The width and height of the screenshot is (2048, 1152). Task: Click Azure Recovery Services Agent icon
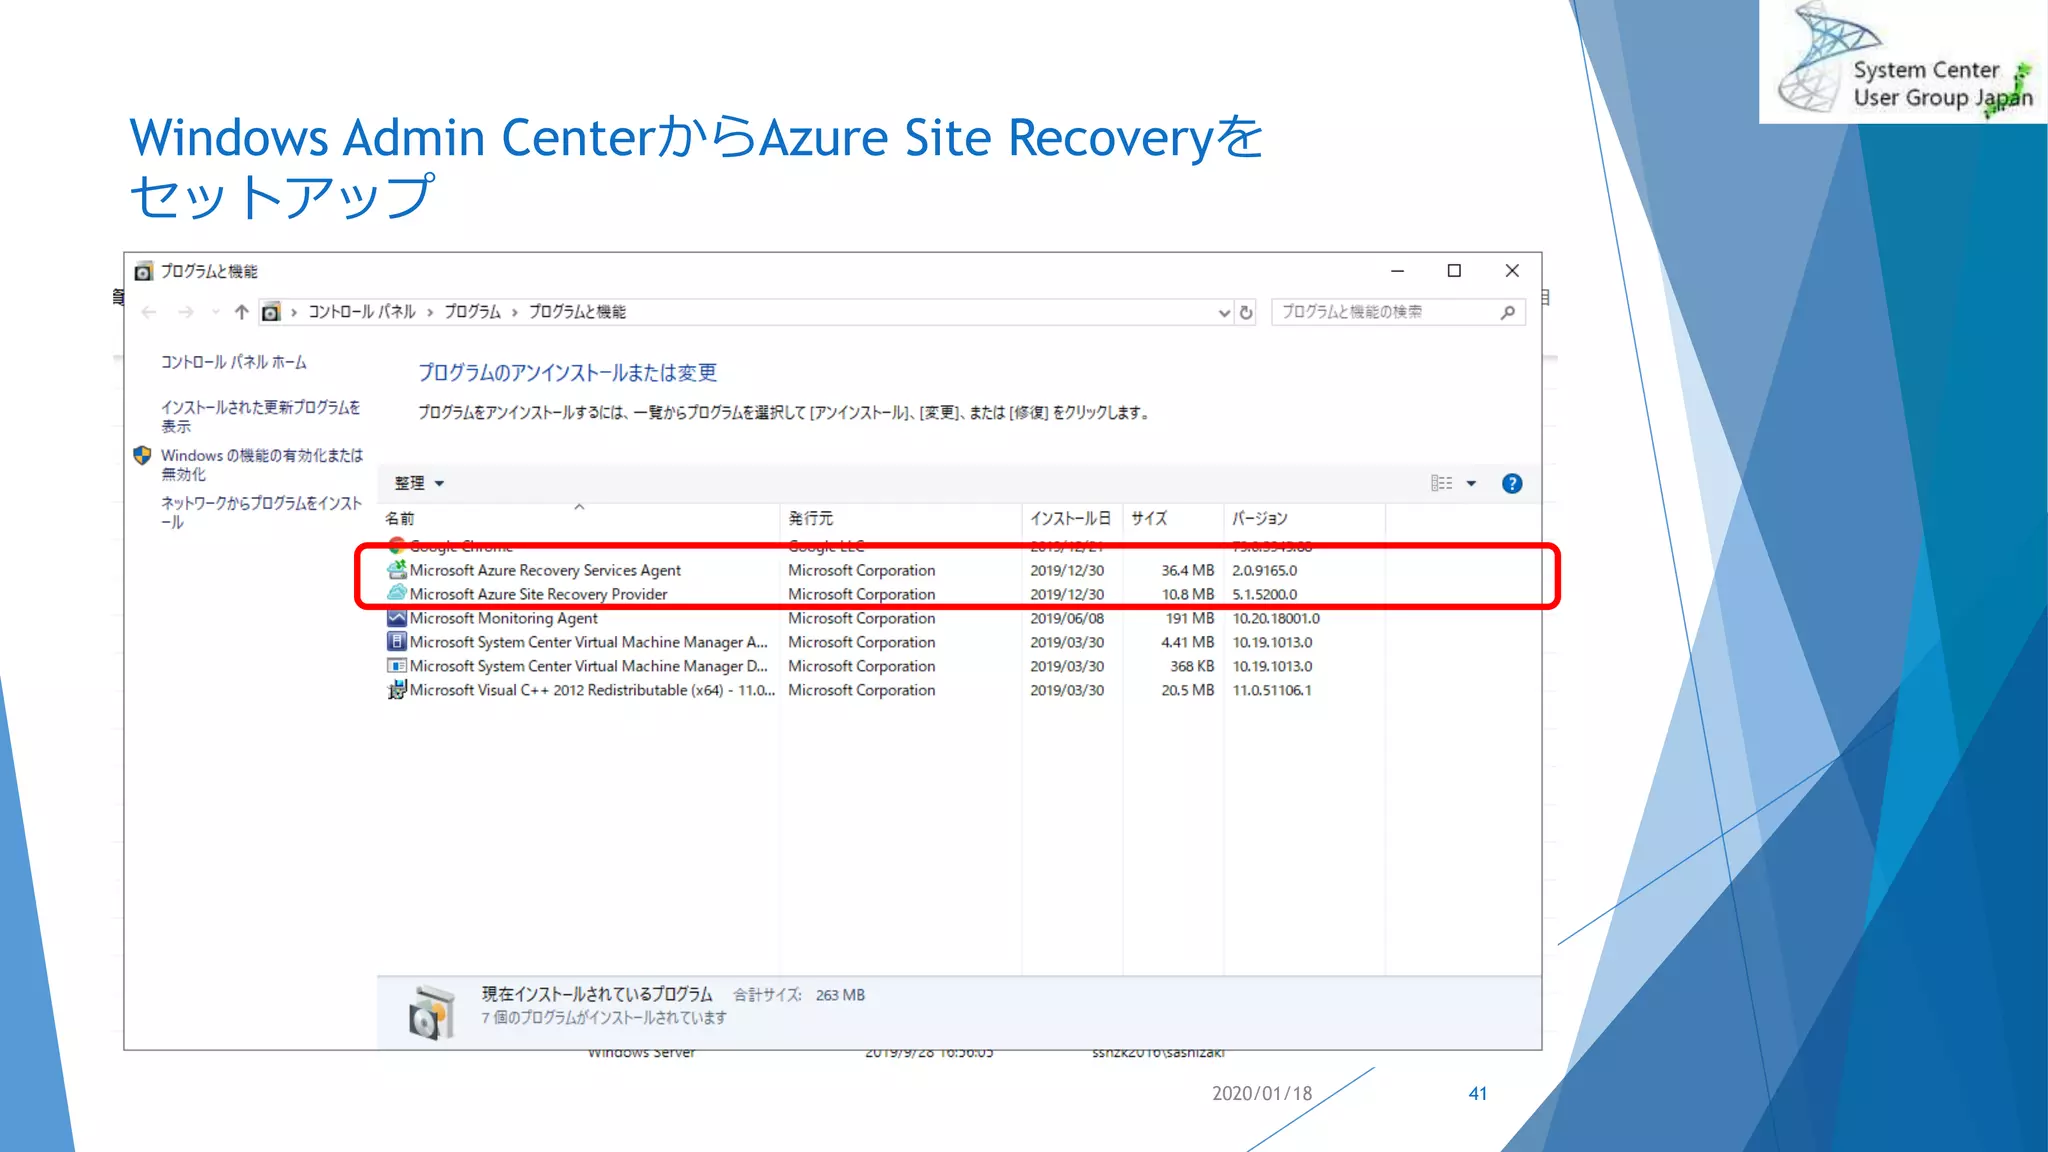(x=397, y=570)
